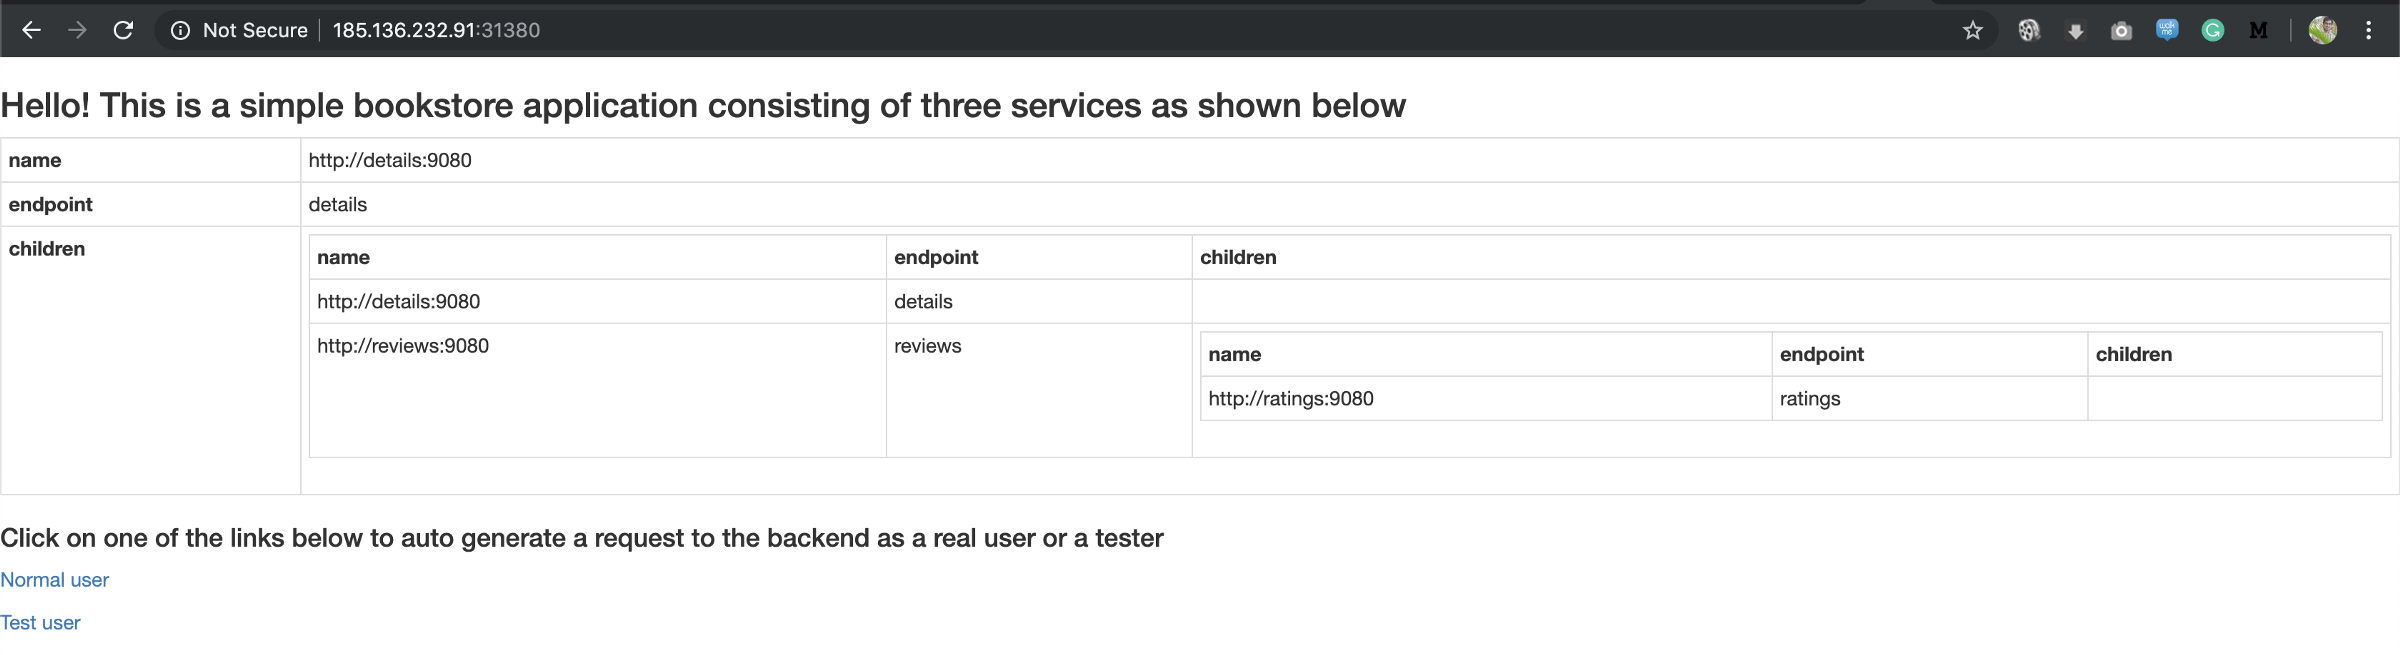Open the Chrome profile avatar
This screenshot has height=655, width=2400.
click(x=2322, y=30)
